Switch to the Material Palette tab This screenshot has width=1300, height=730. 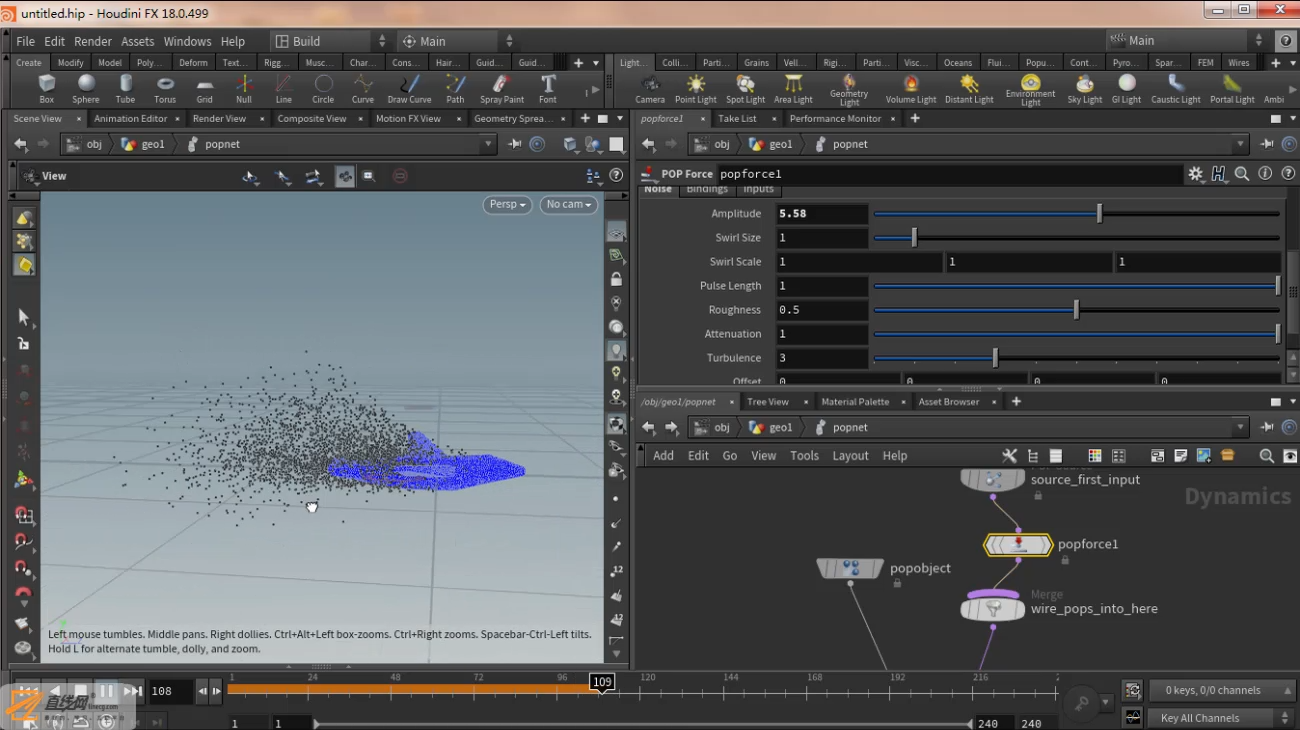(855, 402)
